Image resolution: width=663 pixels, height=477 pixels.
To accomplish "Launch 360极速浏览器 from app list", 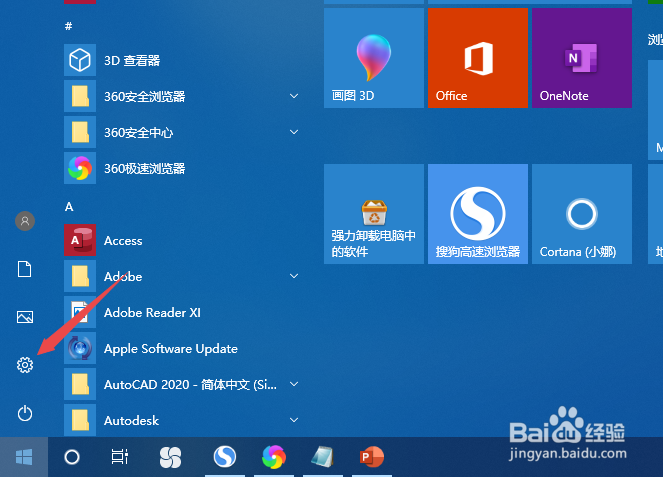I will (x=80, y=168).
